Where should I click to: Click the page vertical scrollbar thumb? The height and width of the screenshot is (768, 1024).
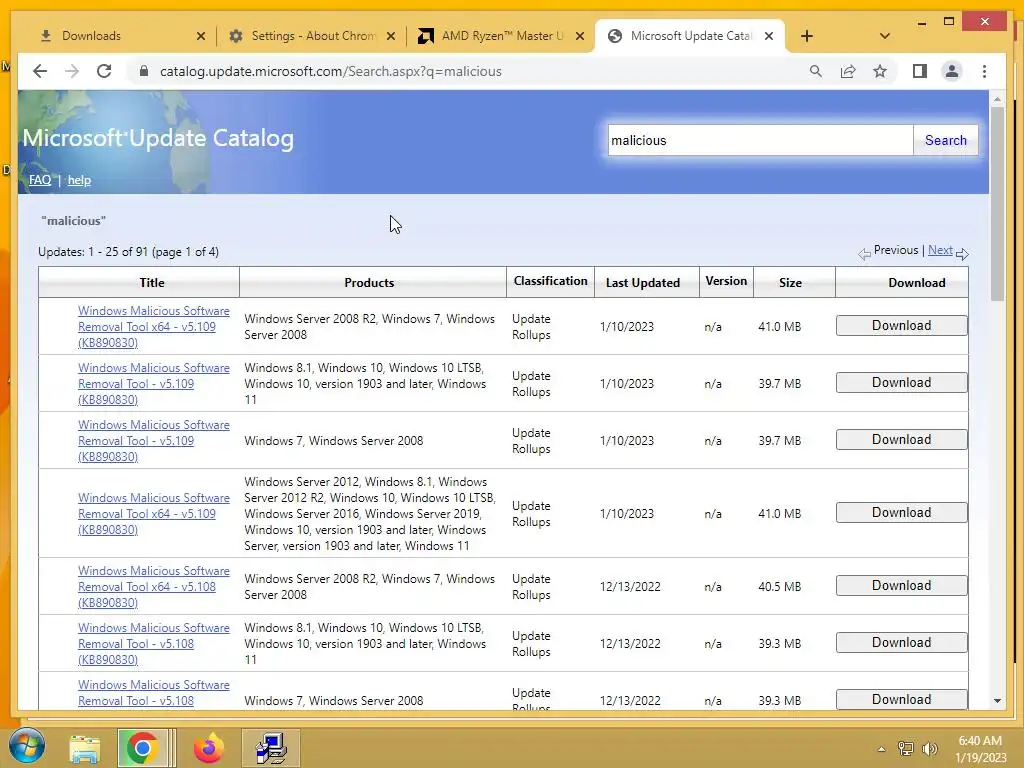pyautogui.click(x=997, y=204)
